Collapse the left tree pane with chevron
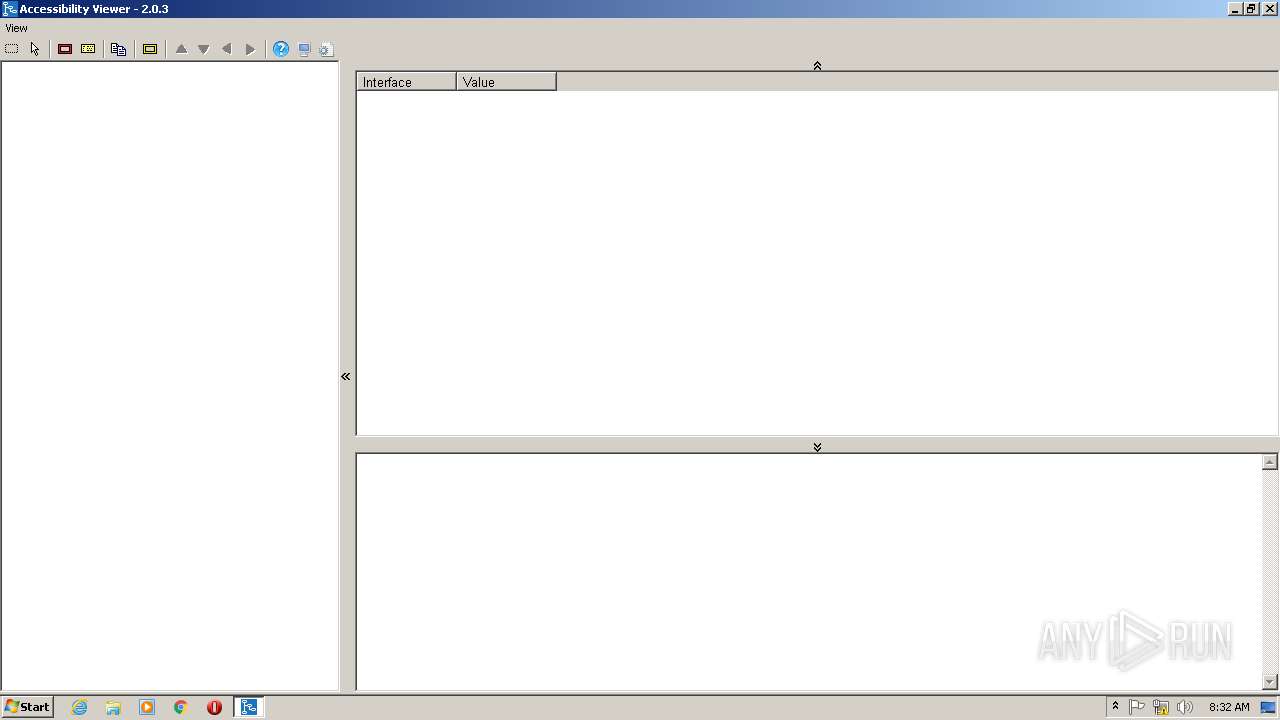This screenshot has width=1280, height=720. tap(346, 377)
